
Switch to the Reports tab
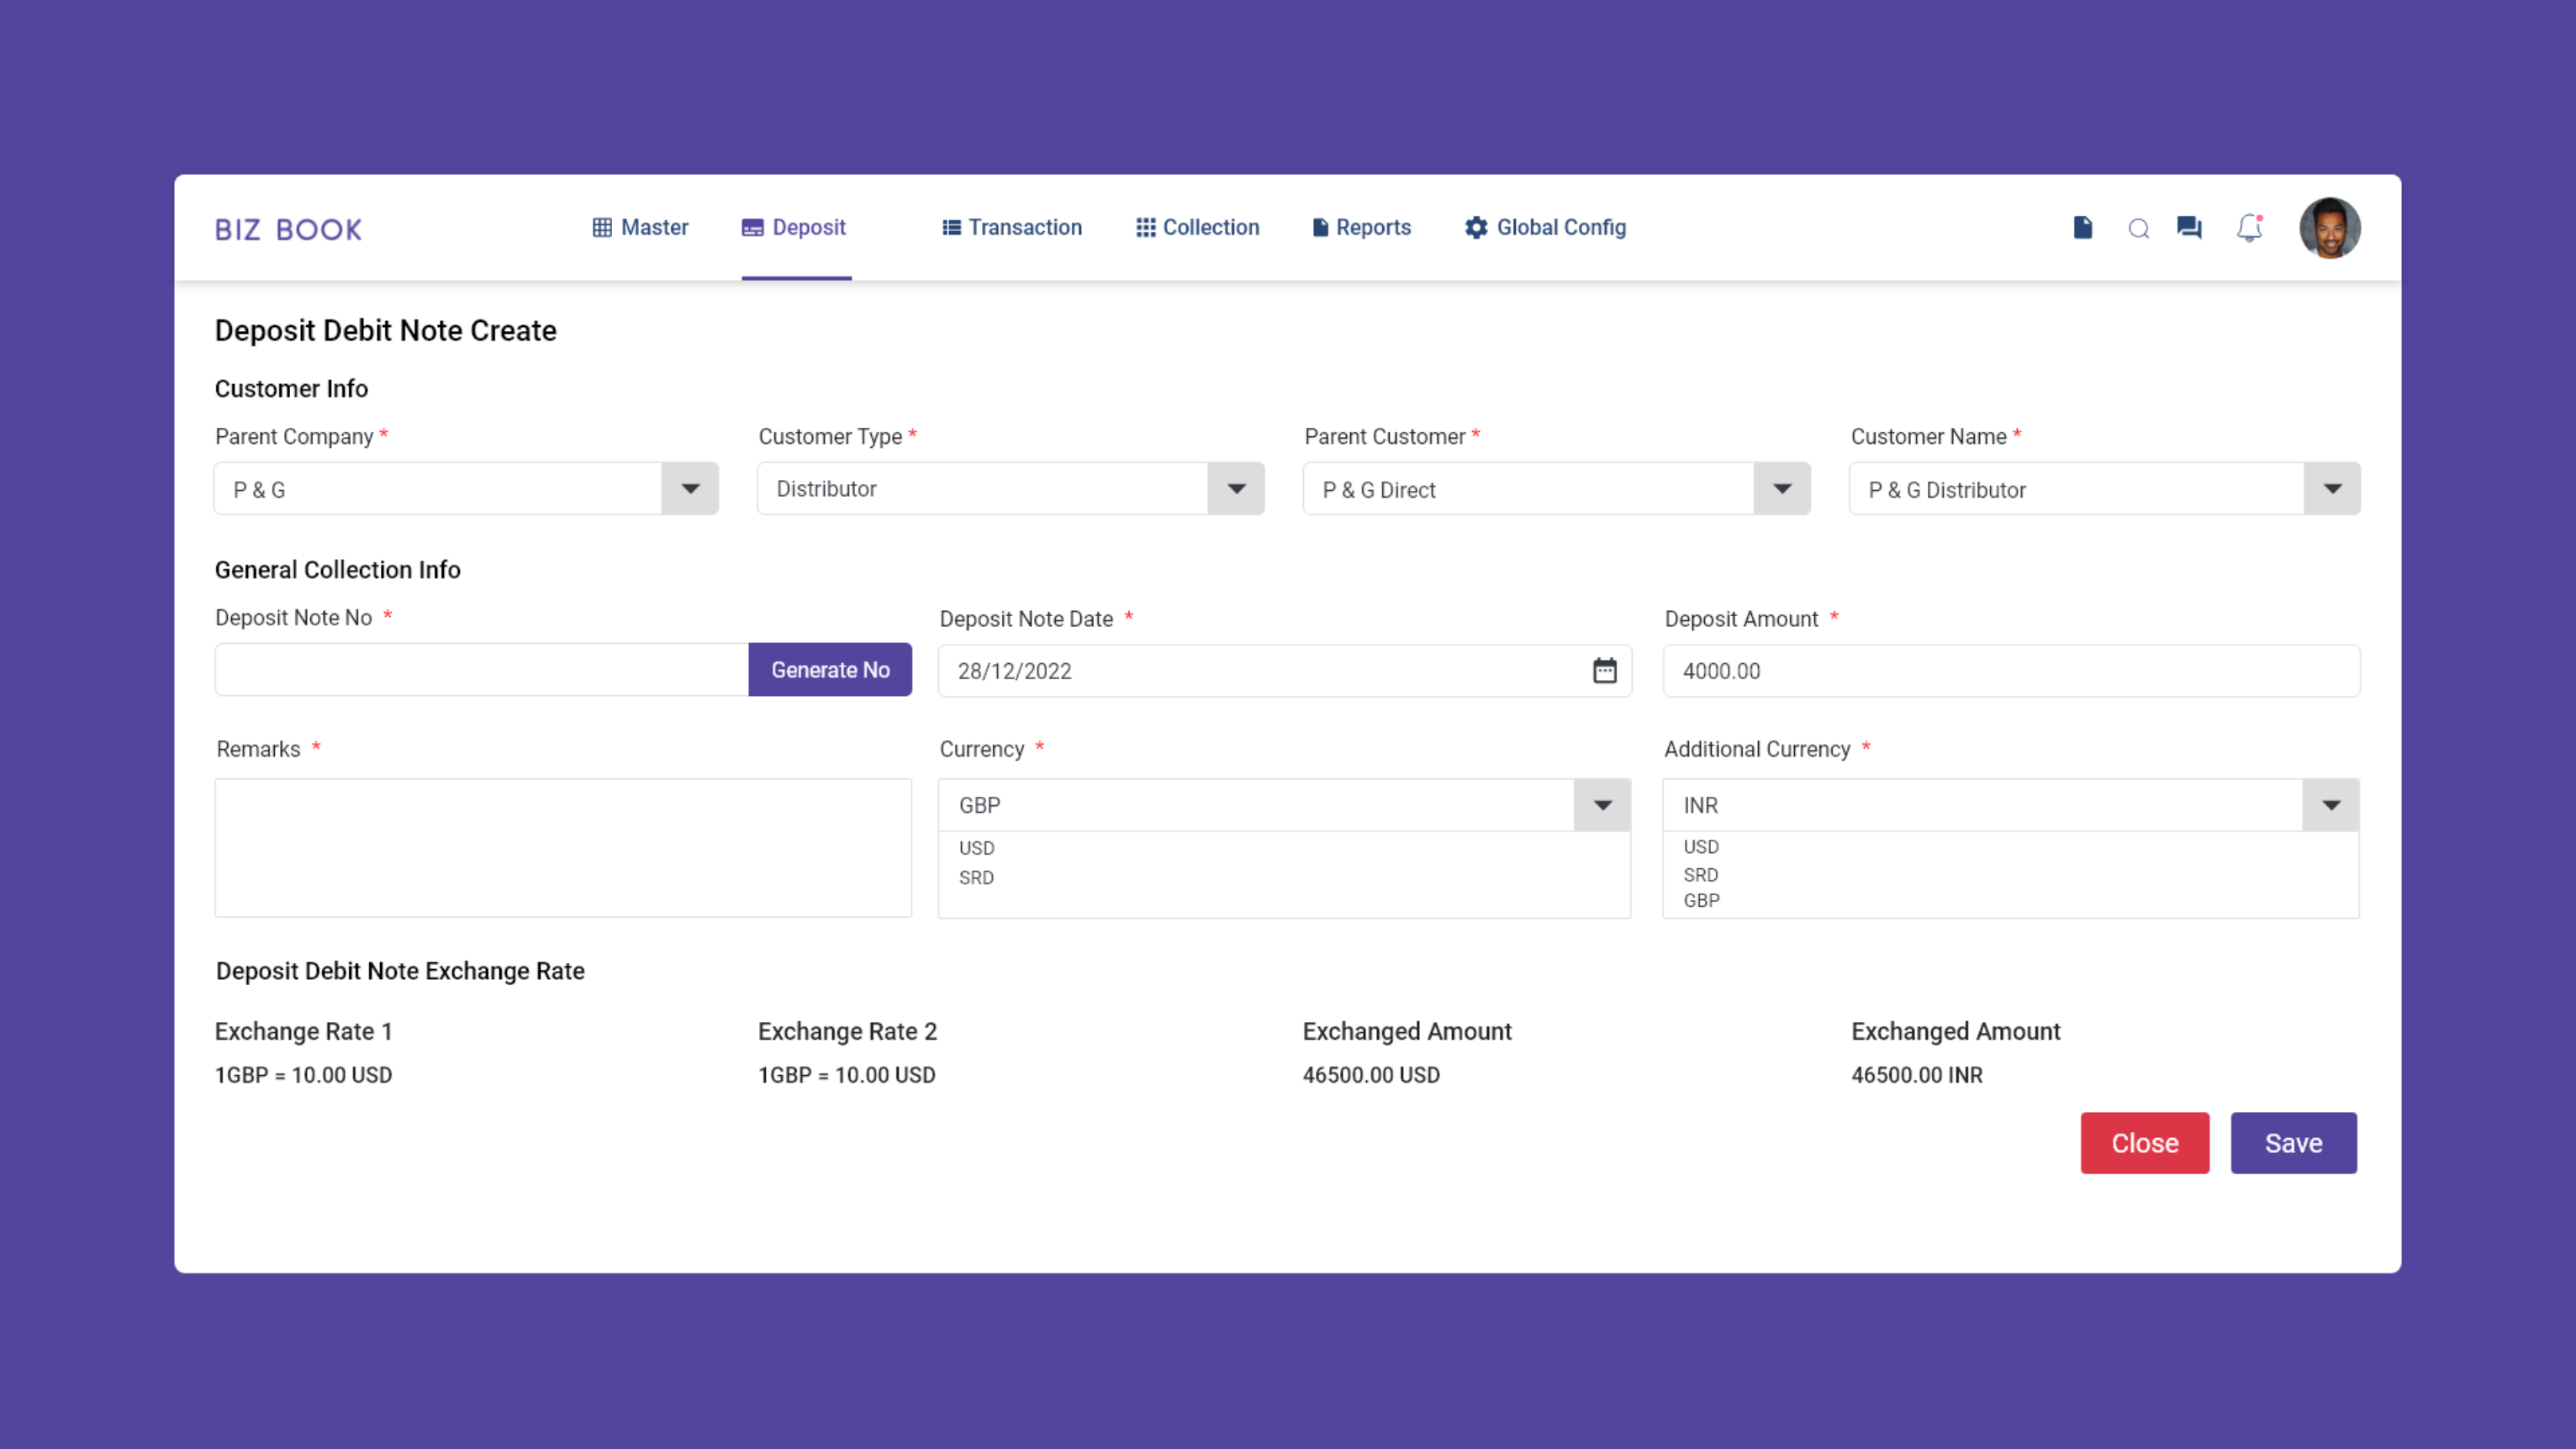[x=1361, y=227]
